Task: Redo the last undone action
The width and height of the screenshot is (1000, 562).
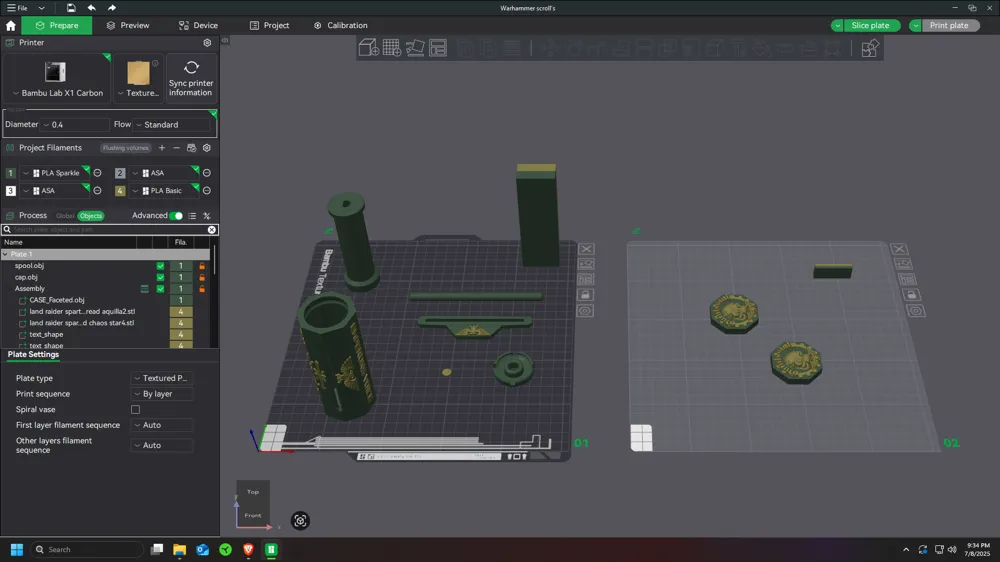Action: [112, 8]
